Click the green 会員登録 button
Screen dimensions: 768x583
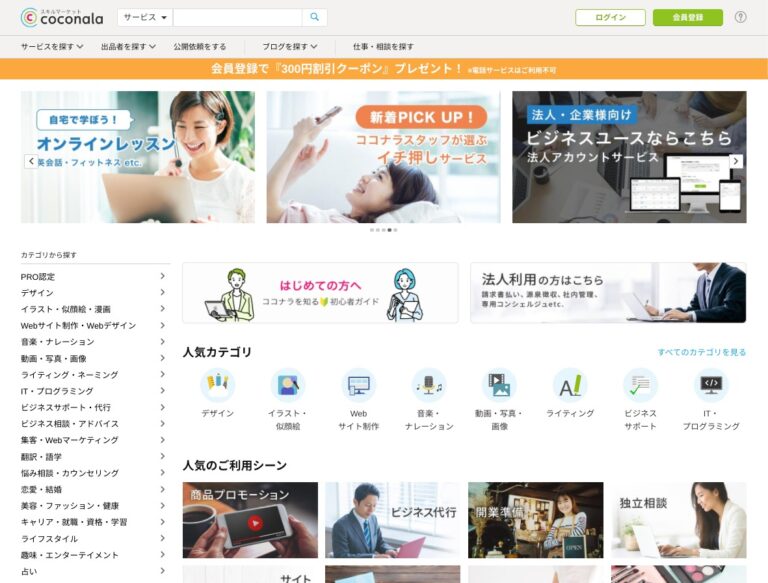pyautogui.click(x=688, y=17)
